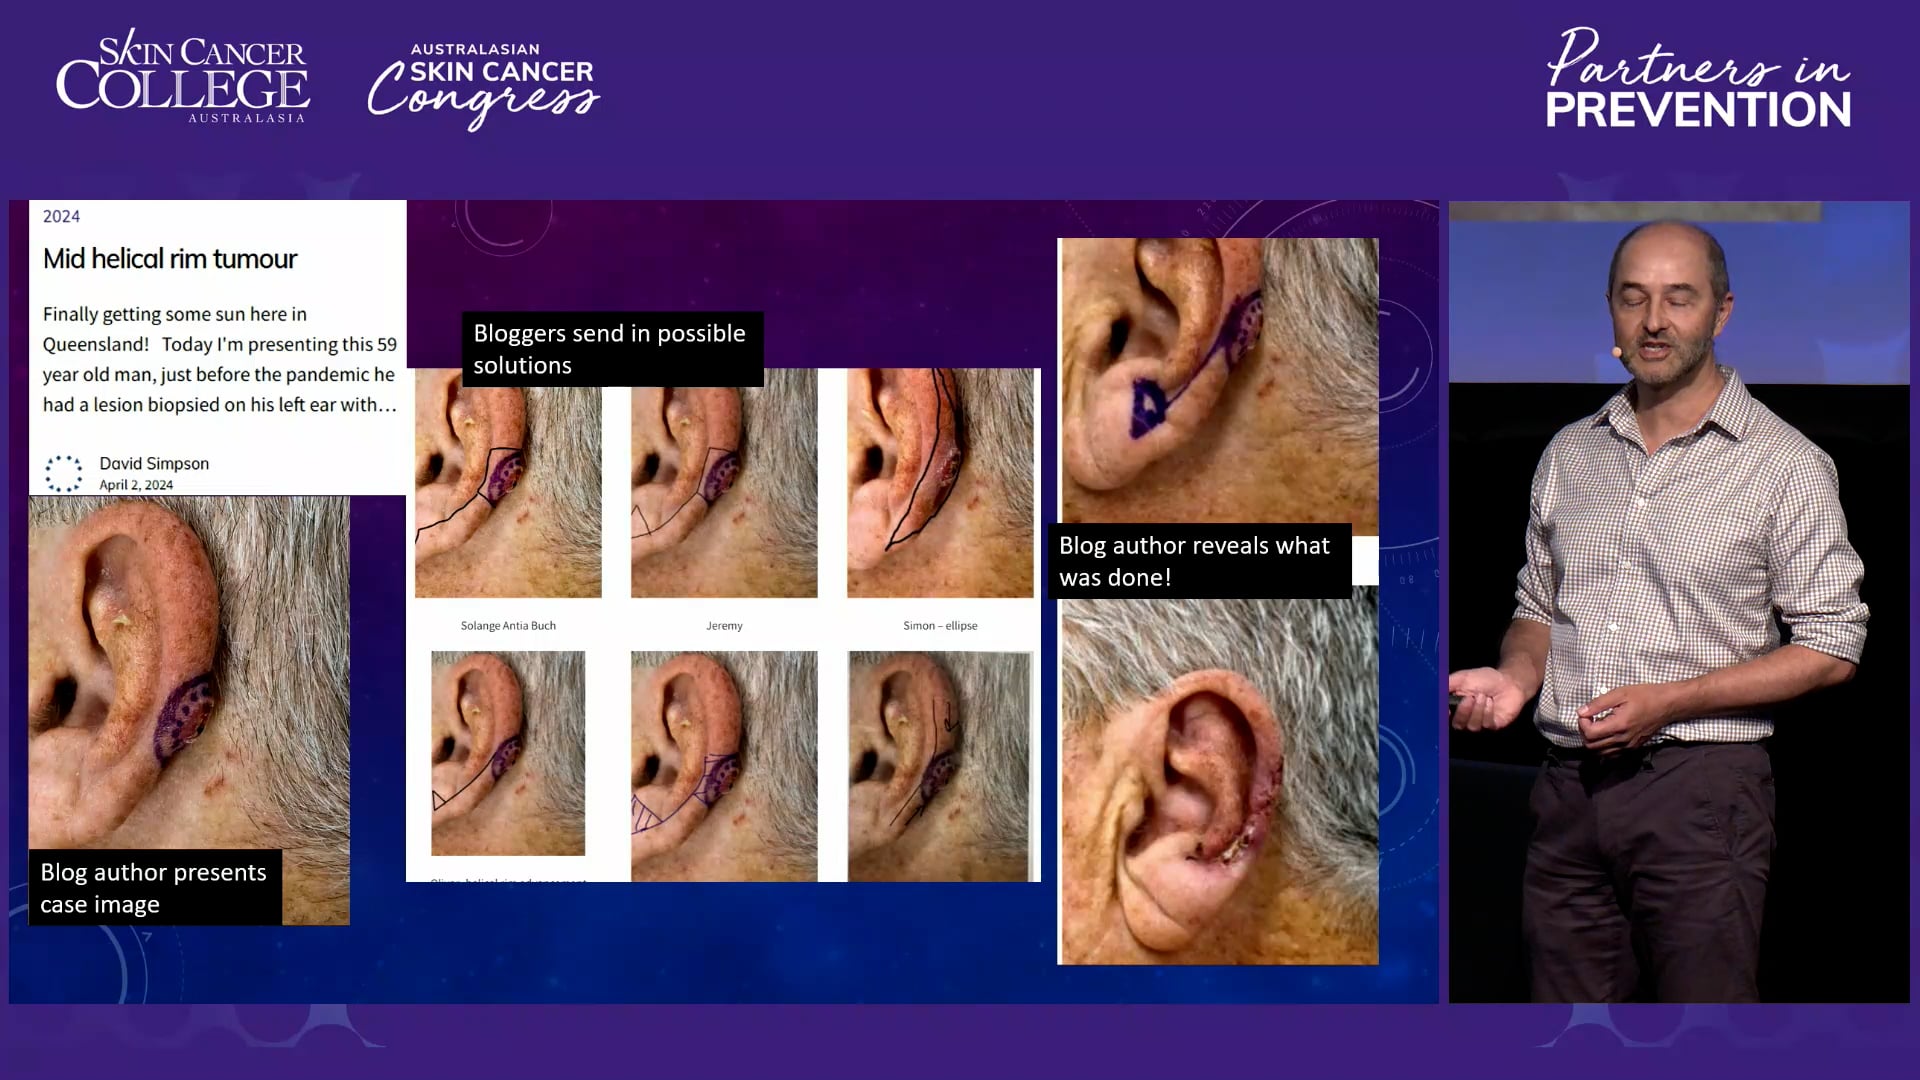The height and width of the screenshot is (1080, 1920).
Task: Click the 'Simon – ellipse' ear drawing
Action: click(940, 481)
